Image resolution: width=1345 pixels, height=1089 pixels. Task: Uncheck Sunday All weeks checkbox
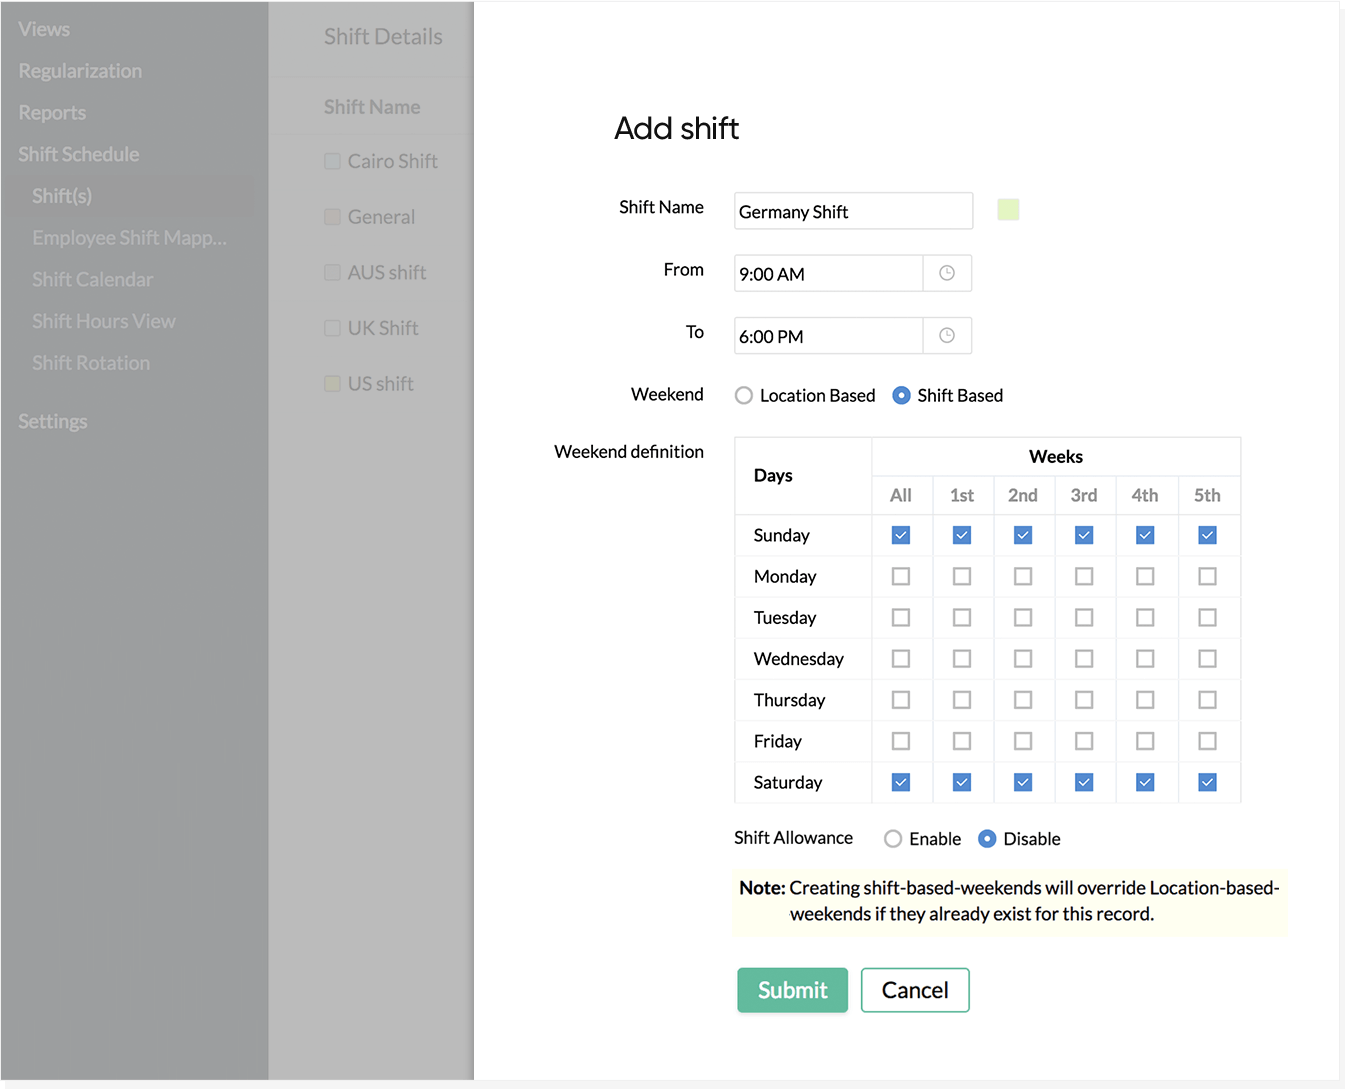901,535
